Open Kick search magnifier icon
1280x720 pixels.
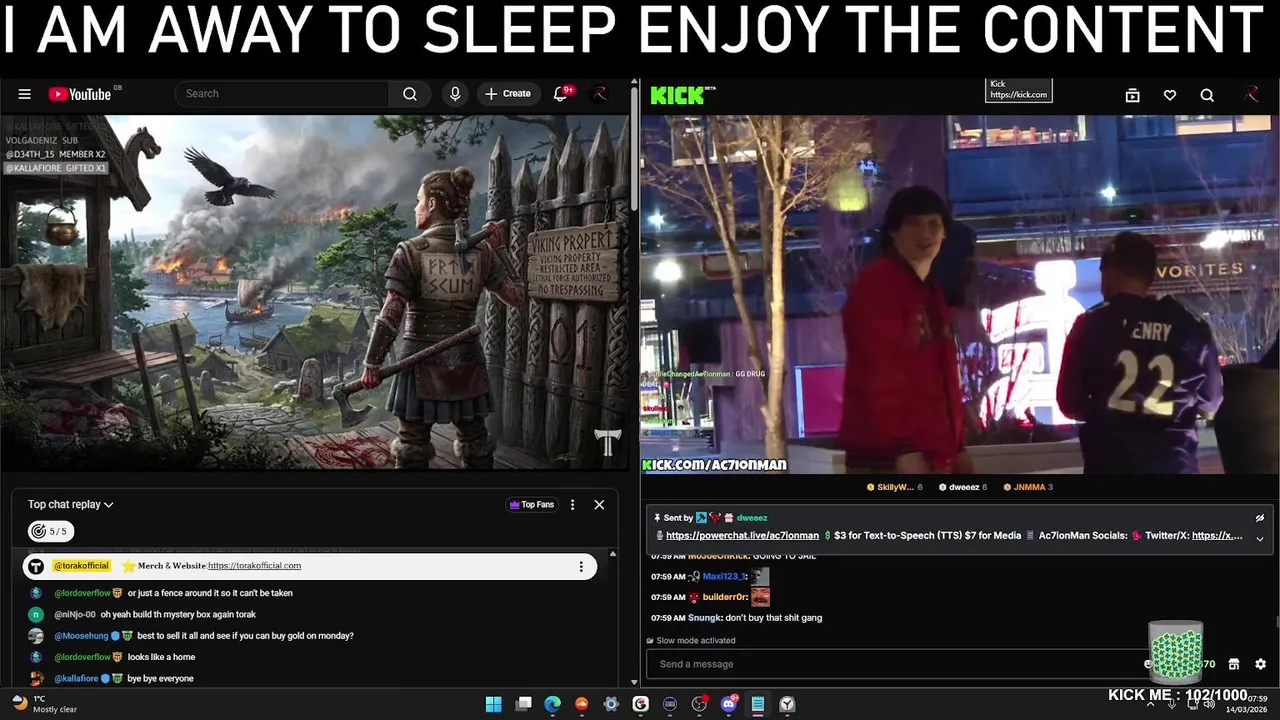1207,95
